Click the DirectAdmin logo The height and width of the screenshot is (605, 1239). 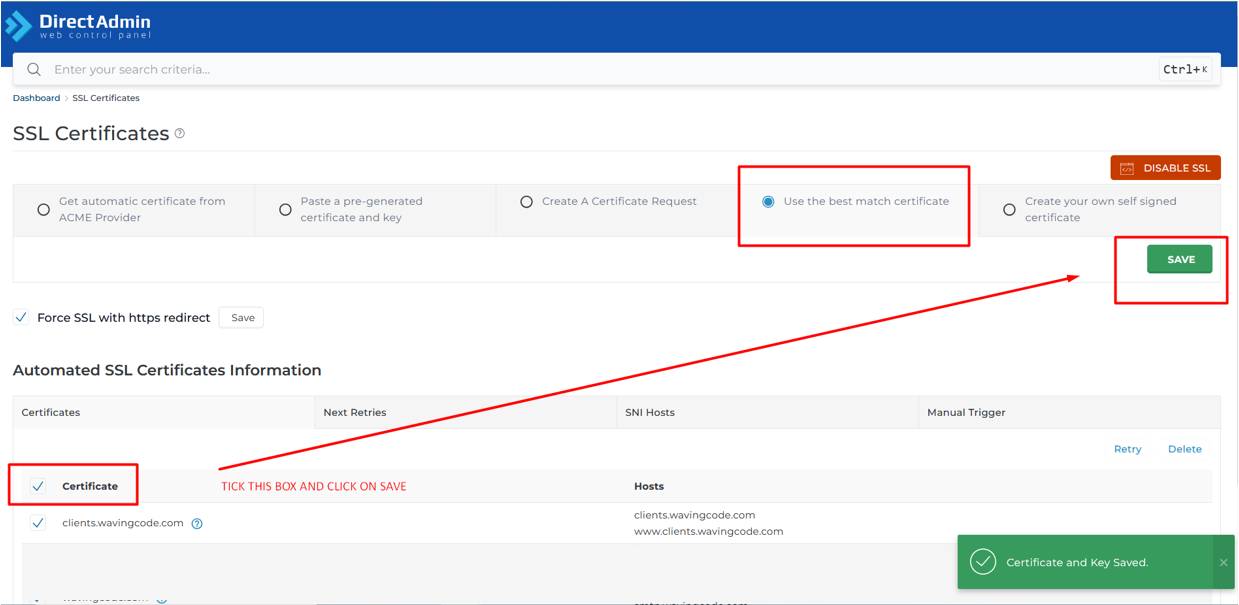[x=80, y=25]
